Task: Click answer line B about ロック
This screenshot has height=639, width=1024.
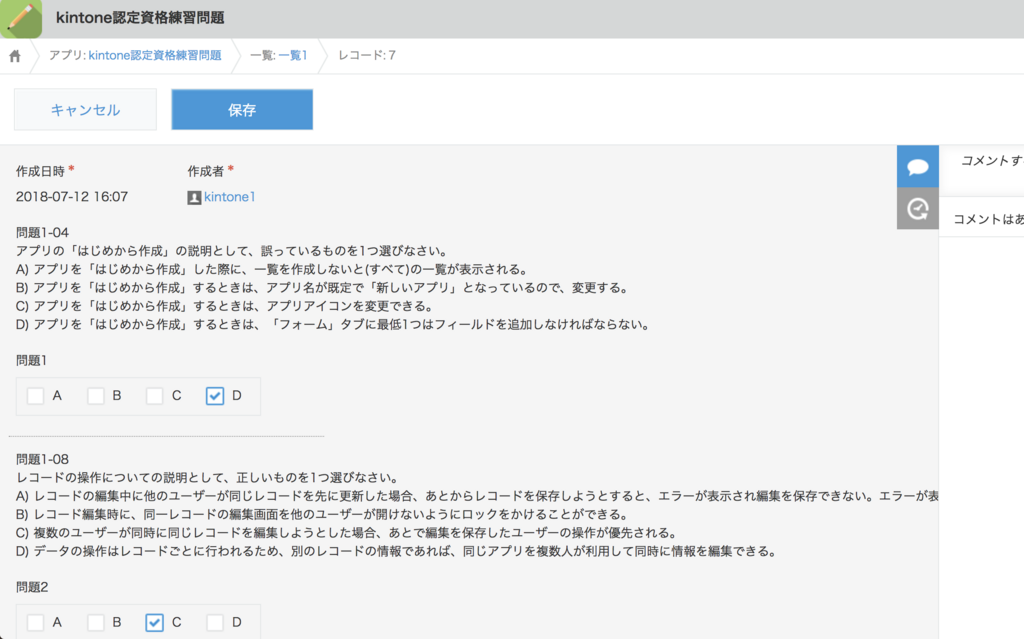Action: [x=323, y=514]
